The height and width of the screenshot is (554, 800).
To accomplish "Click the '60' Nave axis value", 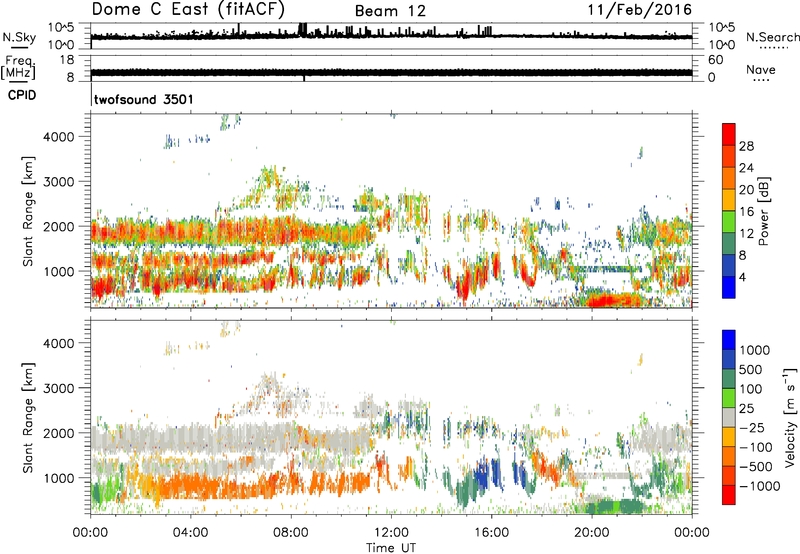I will (715, 60).
